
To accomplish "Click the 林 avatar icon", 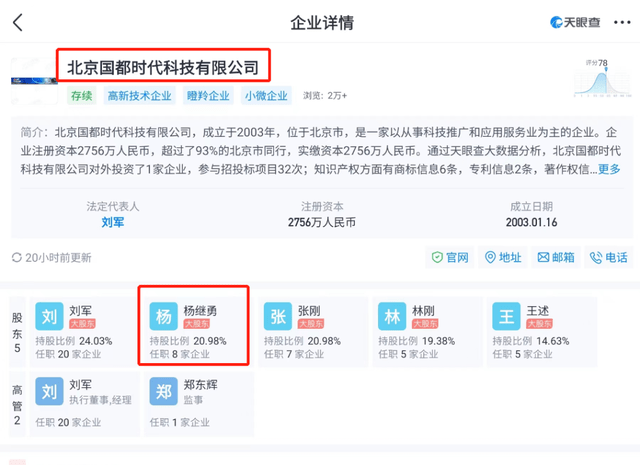I will coord(392,316).
